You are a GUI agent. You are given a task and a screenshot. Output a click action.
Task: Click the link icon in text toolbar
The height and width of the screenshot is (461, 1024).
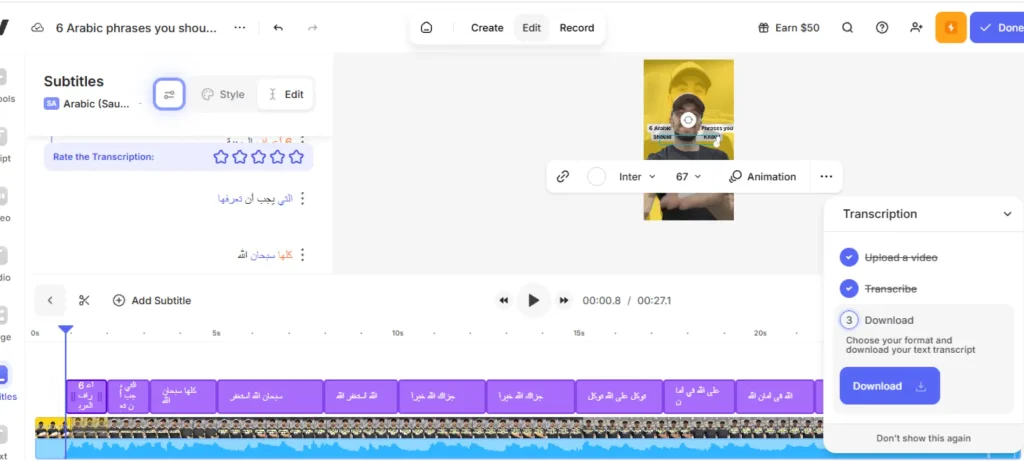[563, 176]
